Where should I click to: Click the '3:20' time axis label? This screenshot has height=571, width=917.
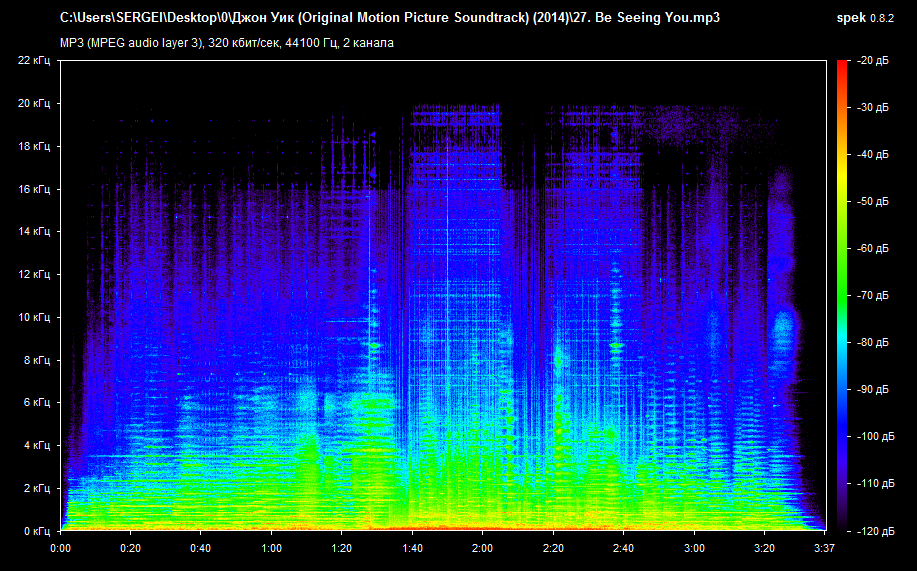pyautogui.click(x=764, y=549)
